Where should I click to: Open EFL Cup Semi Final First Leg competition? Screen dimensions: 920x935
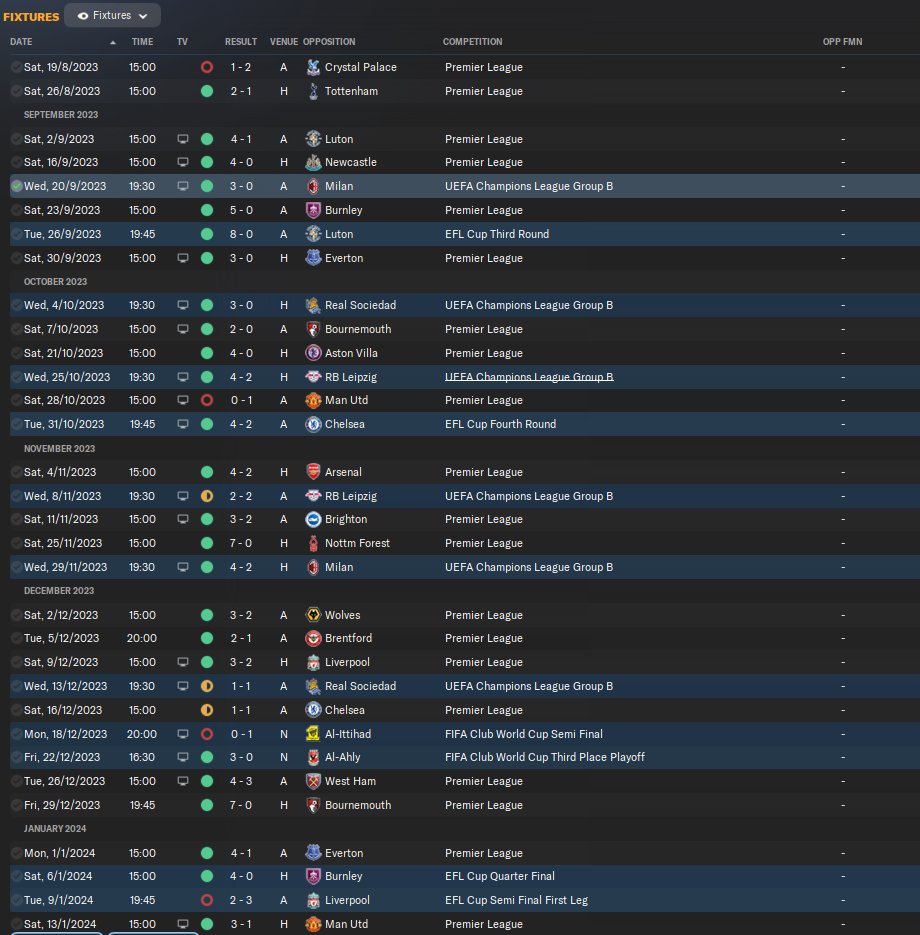click(516, 900)
